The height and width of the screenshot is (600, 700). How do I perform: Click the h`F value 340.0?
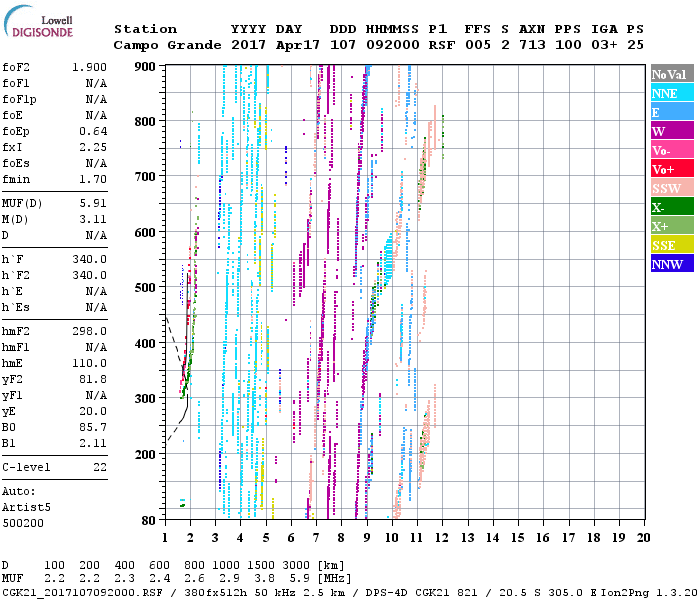pyautogui.click(x=89, y=259)
